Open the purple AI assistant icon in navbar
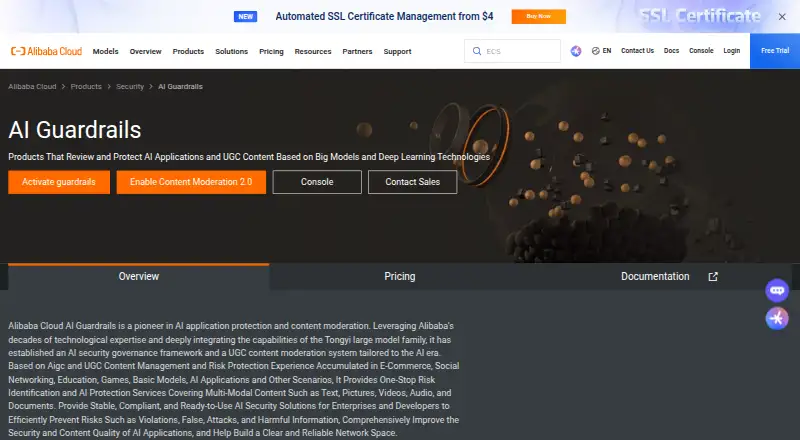 point(576,51)
